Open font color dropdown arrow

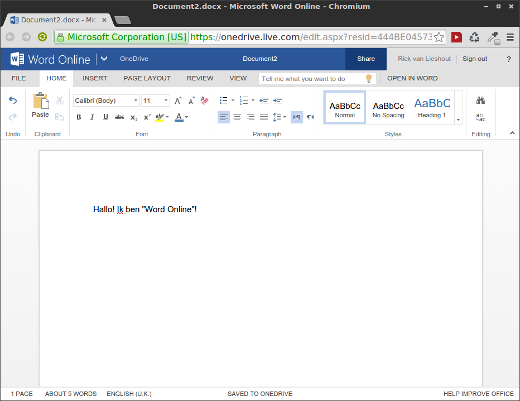[x=186, y=117]
